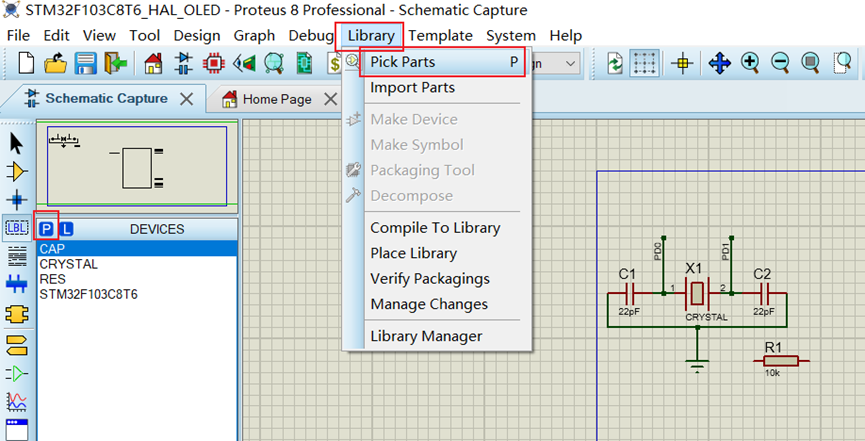Open the System menu

coord(511,36)
